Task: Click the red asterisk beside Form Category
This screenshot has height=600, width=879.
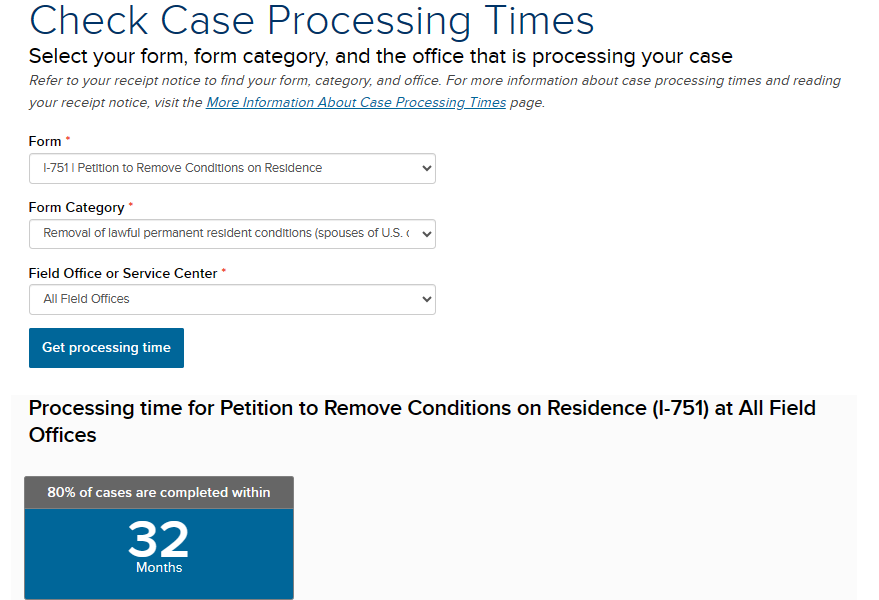Action: click(131, 204)
